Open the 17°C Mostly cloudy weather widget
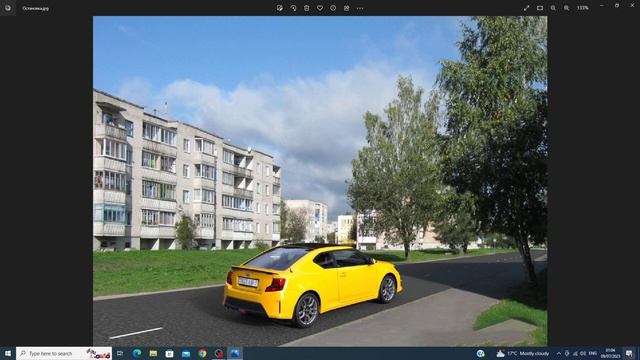Image resolution: width=640 pixels, height=360 pixels. point(523,353)
